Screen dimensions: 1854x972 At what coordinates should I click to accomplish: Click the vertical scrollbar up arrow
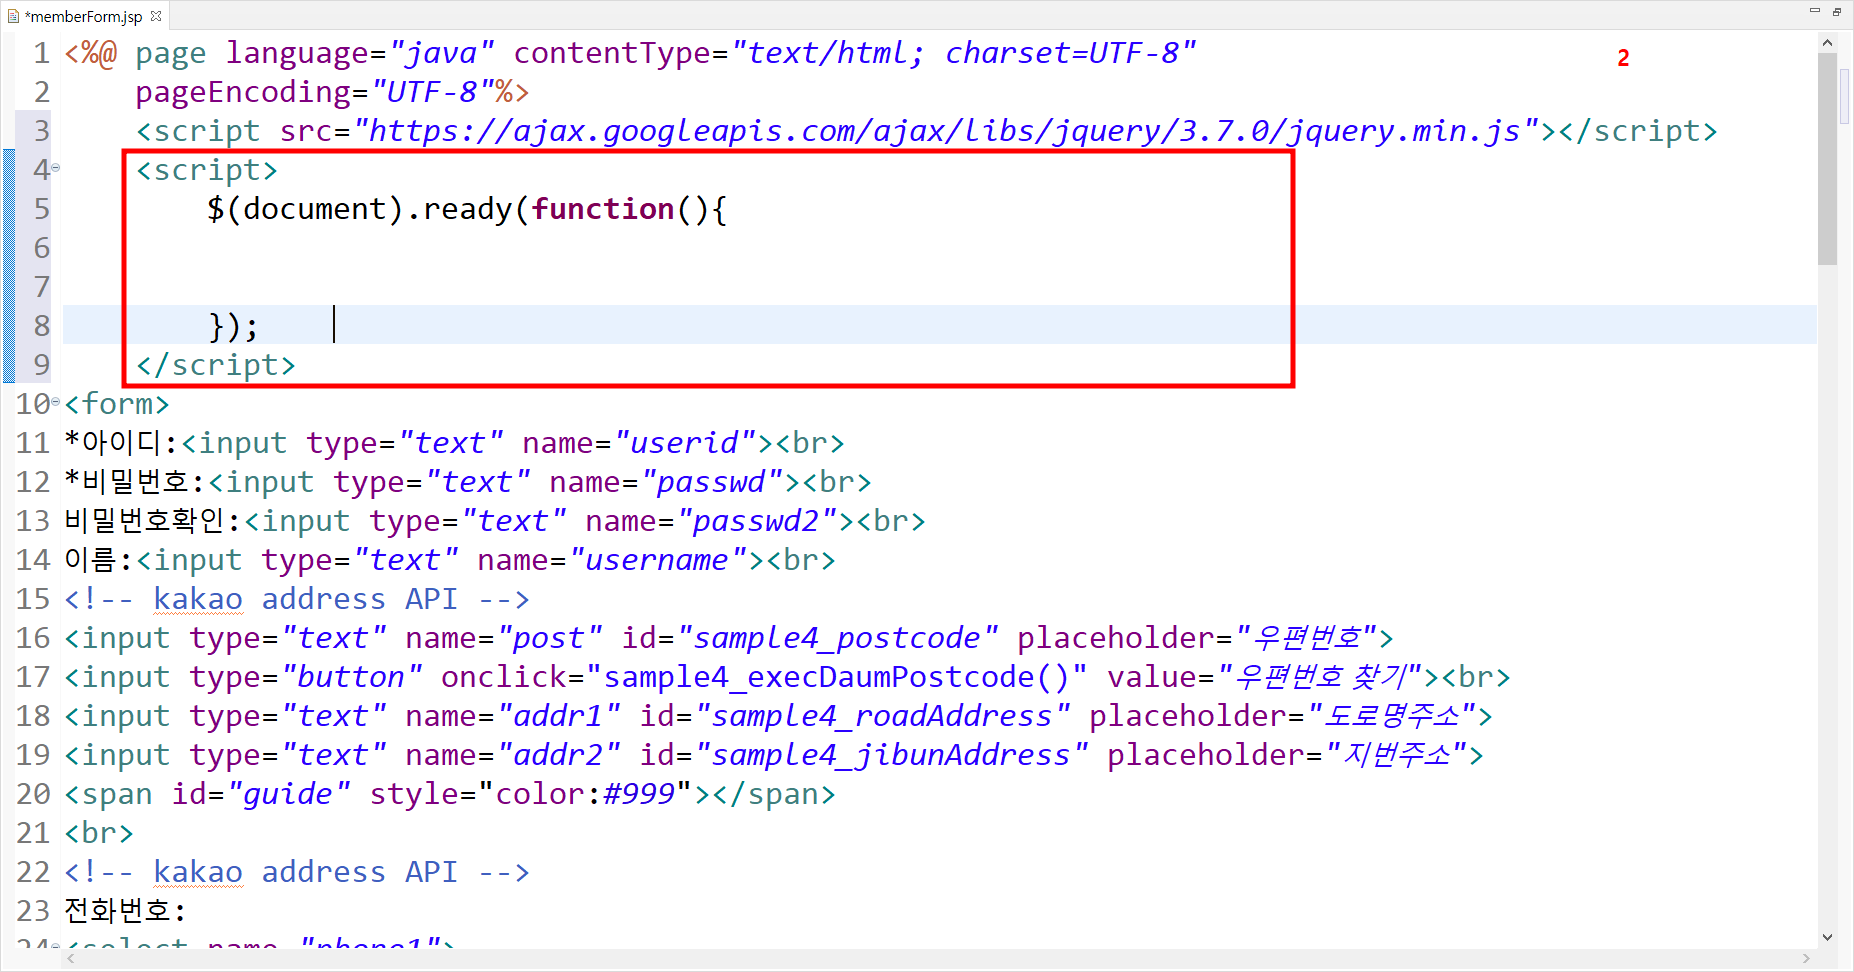click(x=1827, y=42)
